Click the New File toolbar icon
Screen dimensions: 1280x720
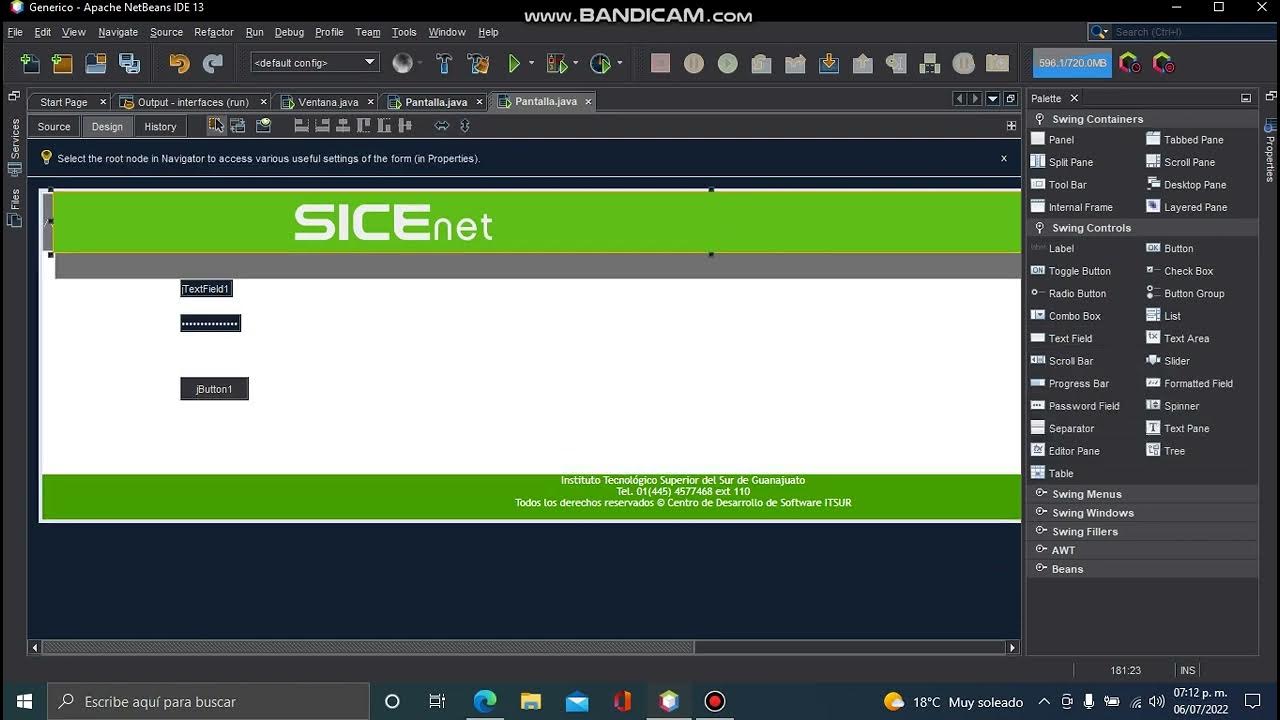[30, 64]
